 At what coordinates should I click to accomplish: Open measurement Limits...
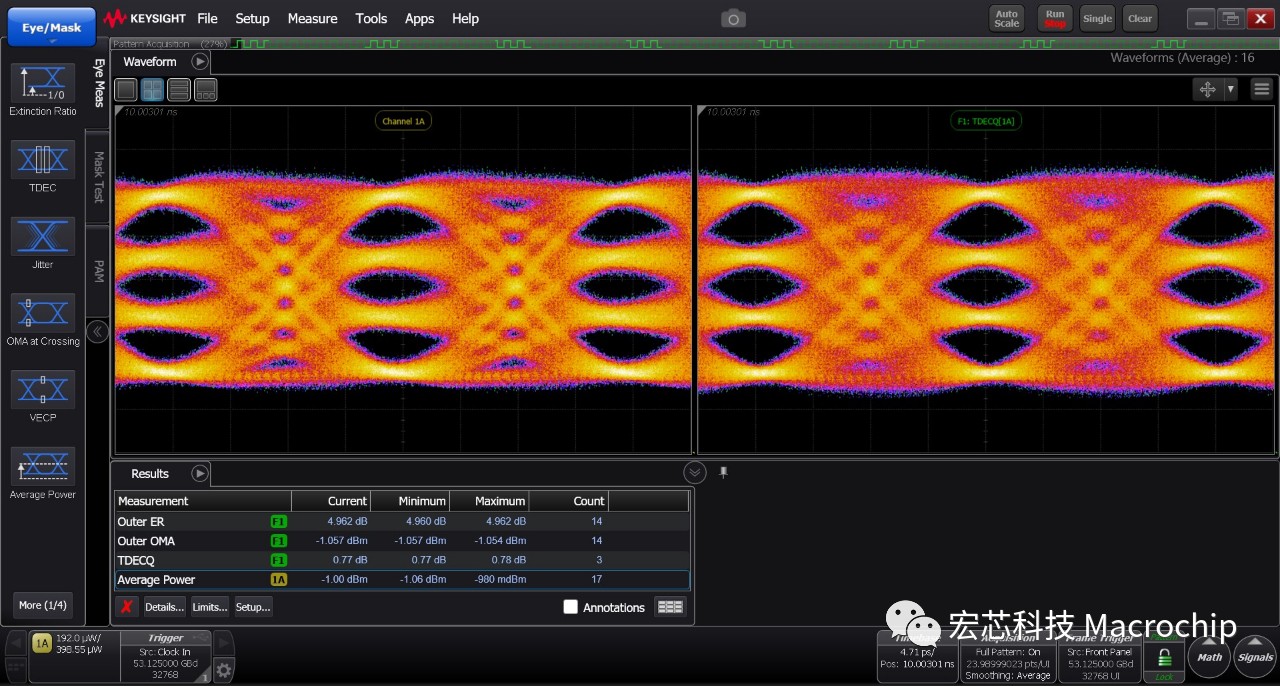pyautogui.click(x=210, y=607)
